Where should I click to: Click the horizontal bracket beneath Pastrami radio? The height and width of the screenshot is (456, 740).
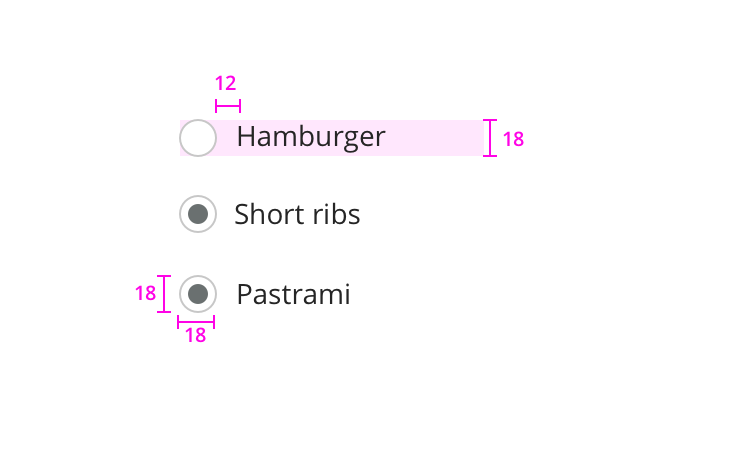coord(196,321)
